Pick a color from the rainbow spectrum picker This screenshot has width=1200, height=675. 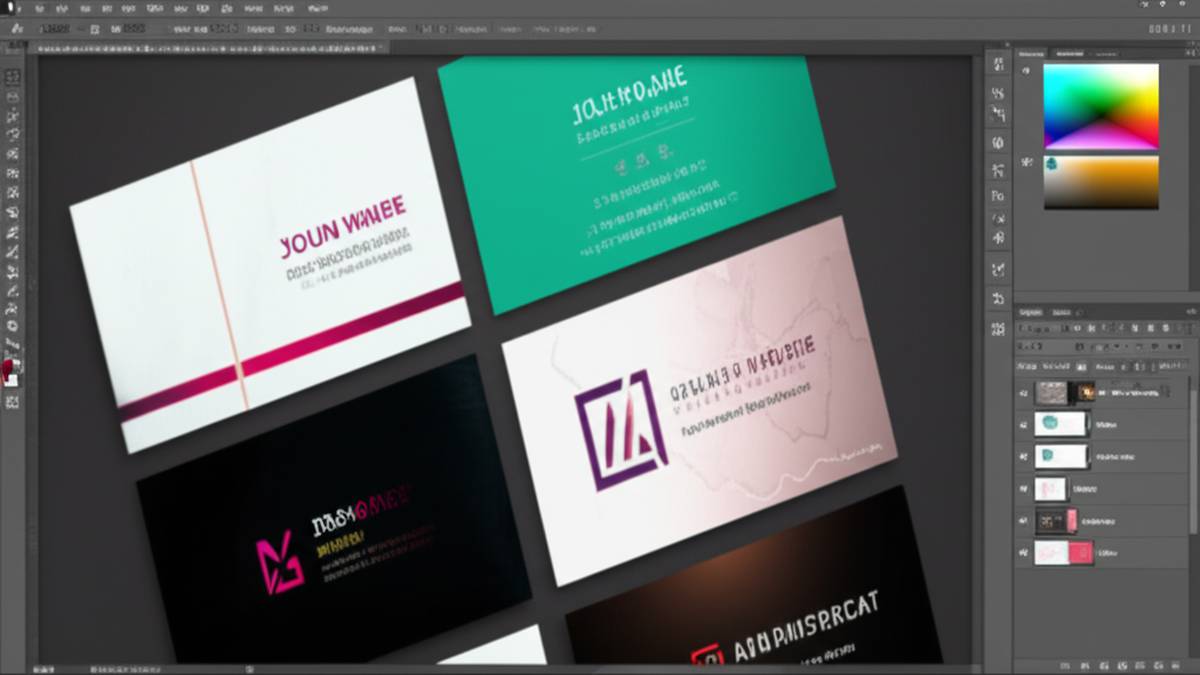1101,106
